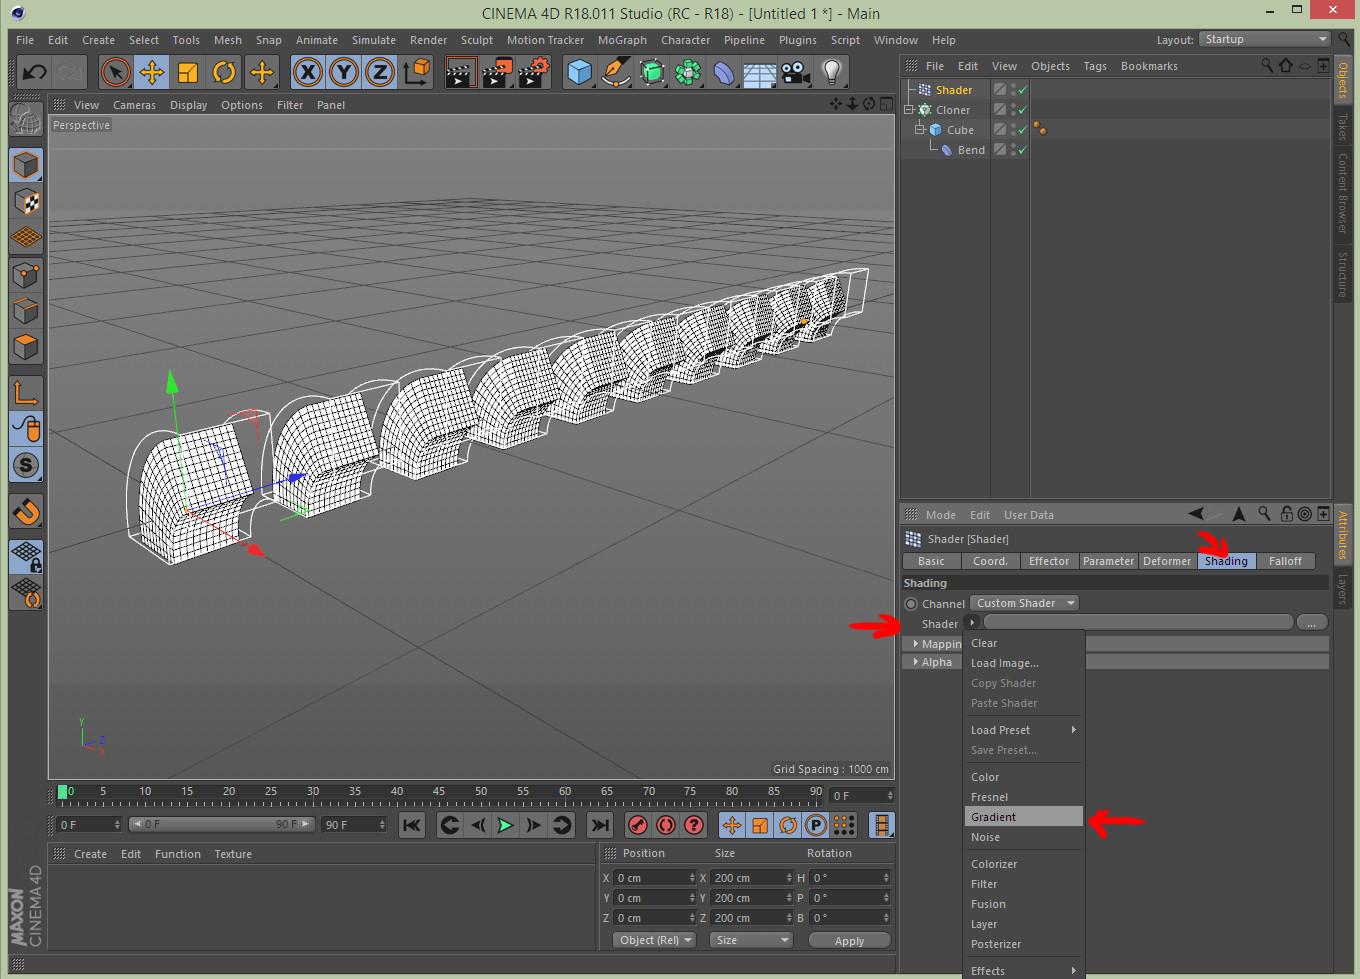Enable Polygons mode

(26, 347)
